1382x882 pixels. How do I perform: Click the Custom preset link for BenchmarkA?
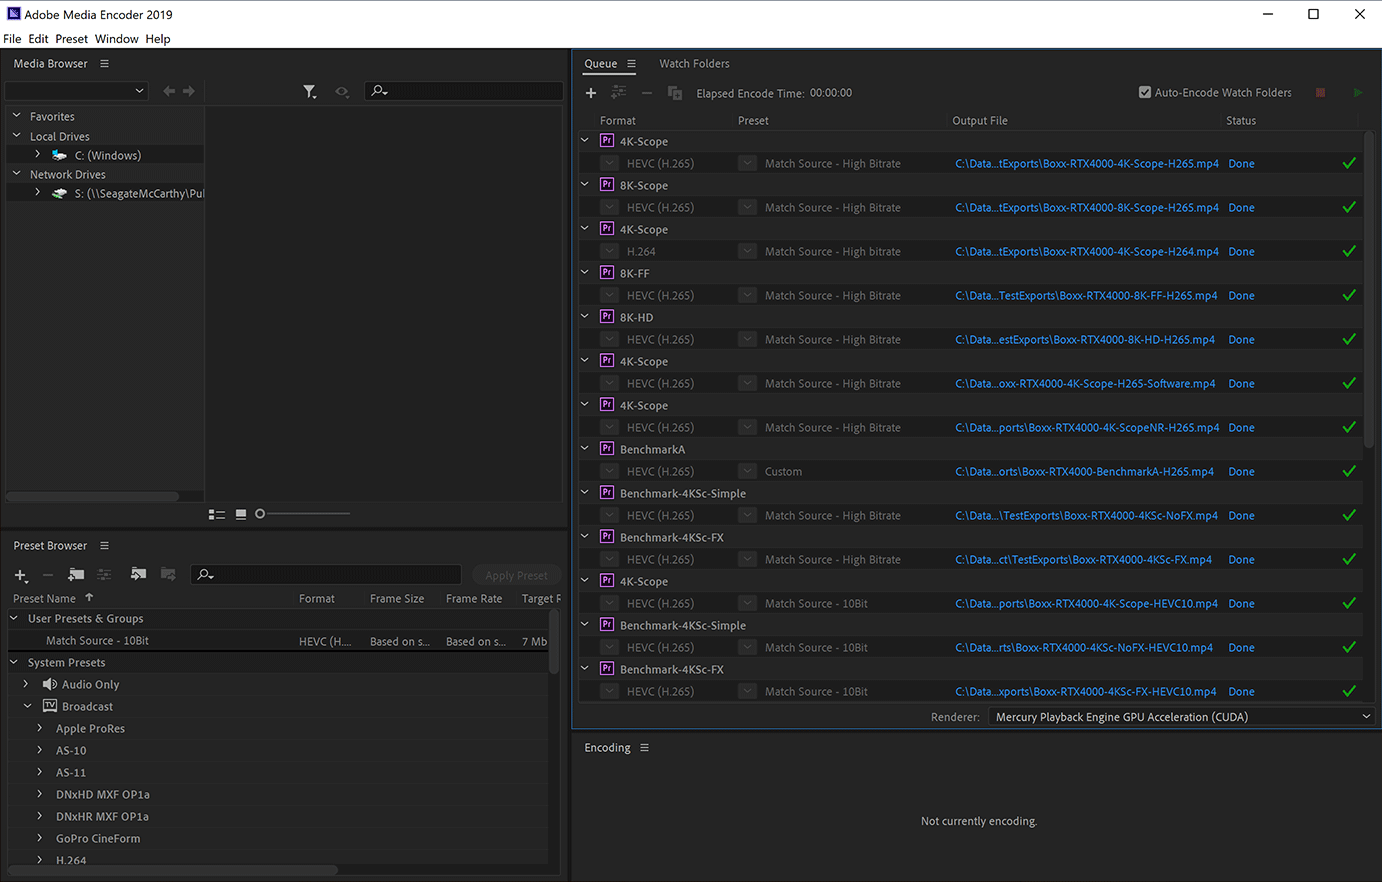point(783,472)
